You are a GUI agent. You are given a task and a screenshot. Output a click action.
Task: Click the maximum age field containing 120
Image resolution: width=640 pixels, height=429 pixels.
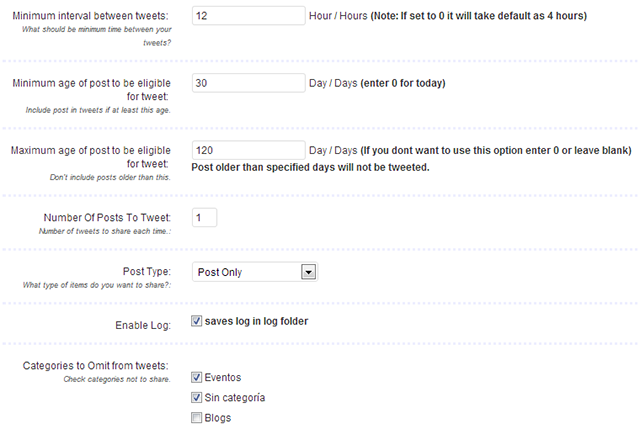click(x=249, y=150)
